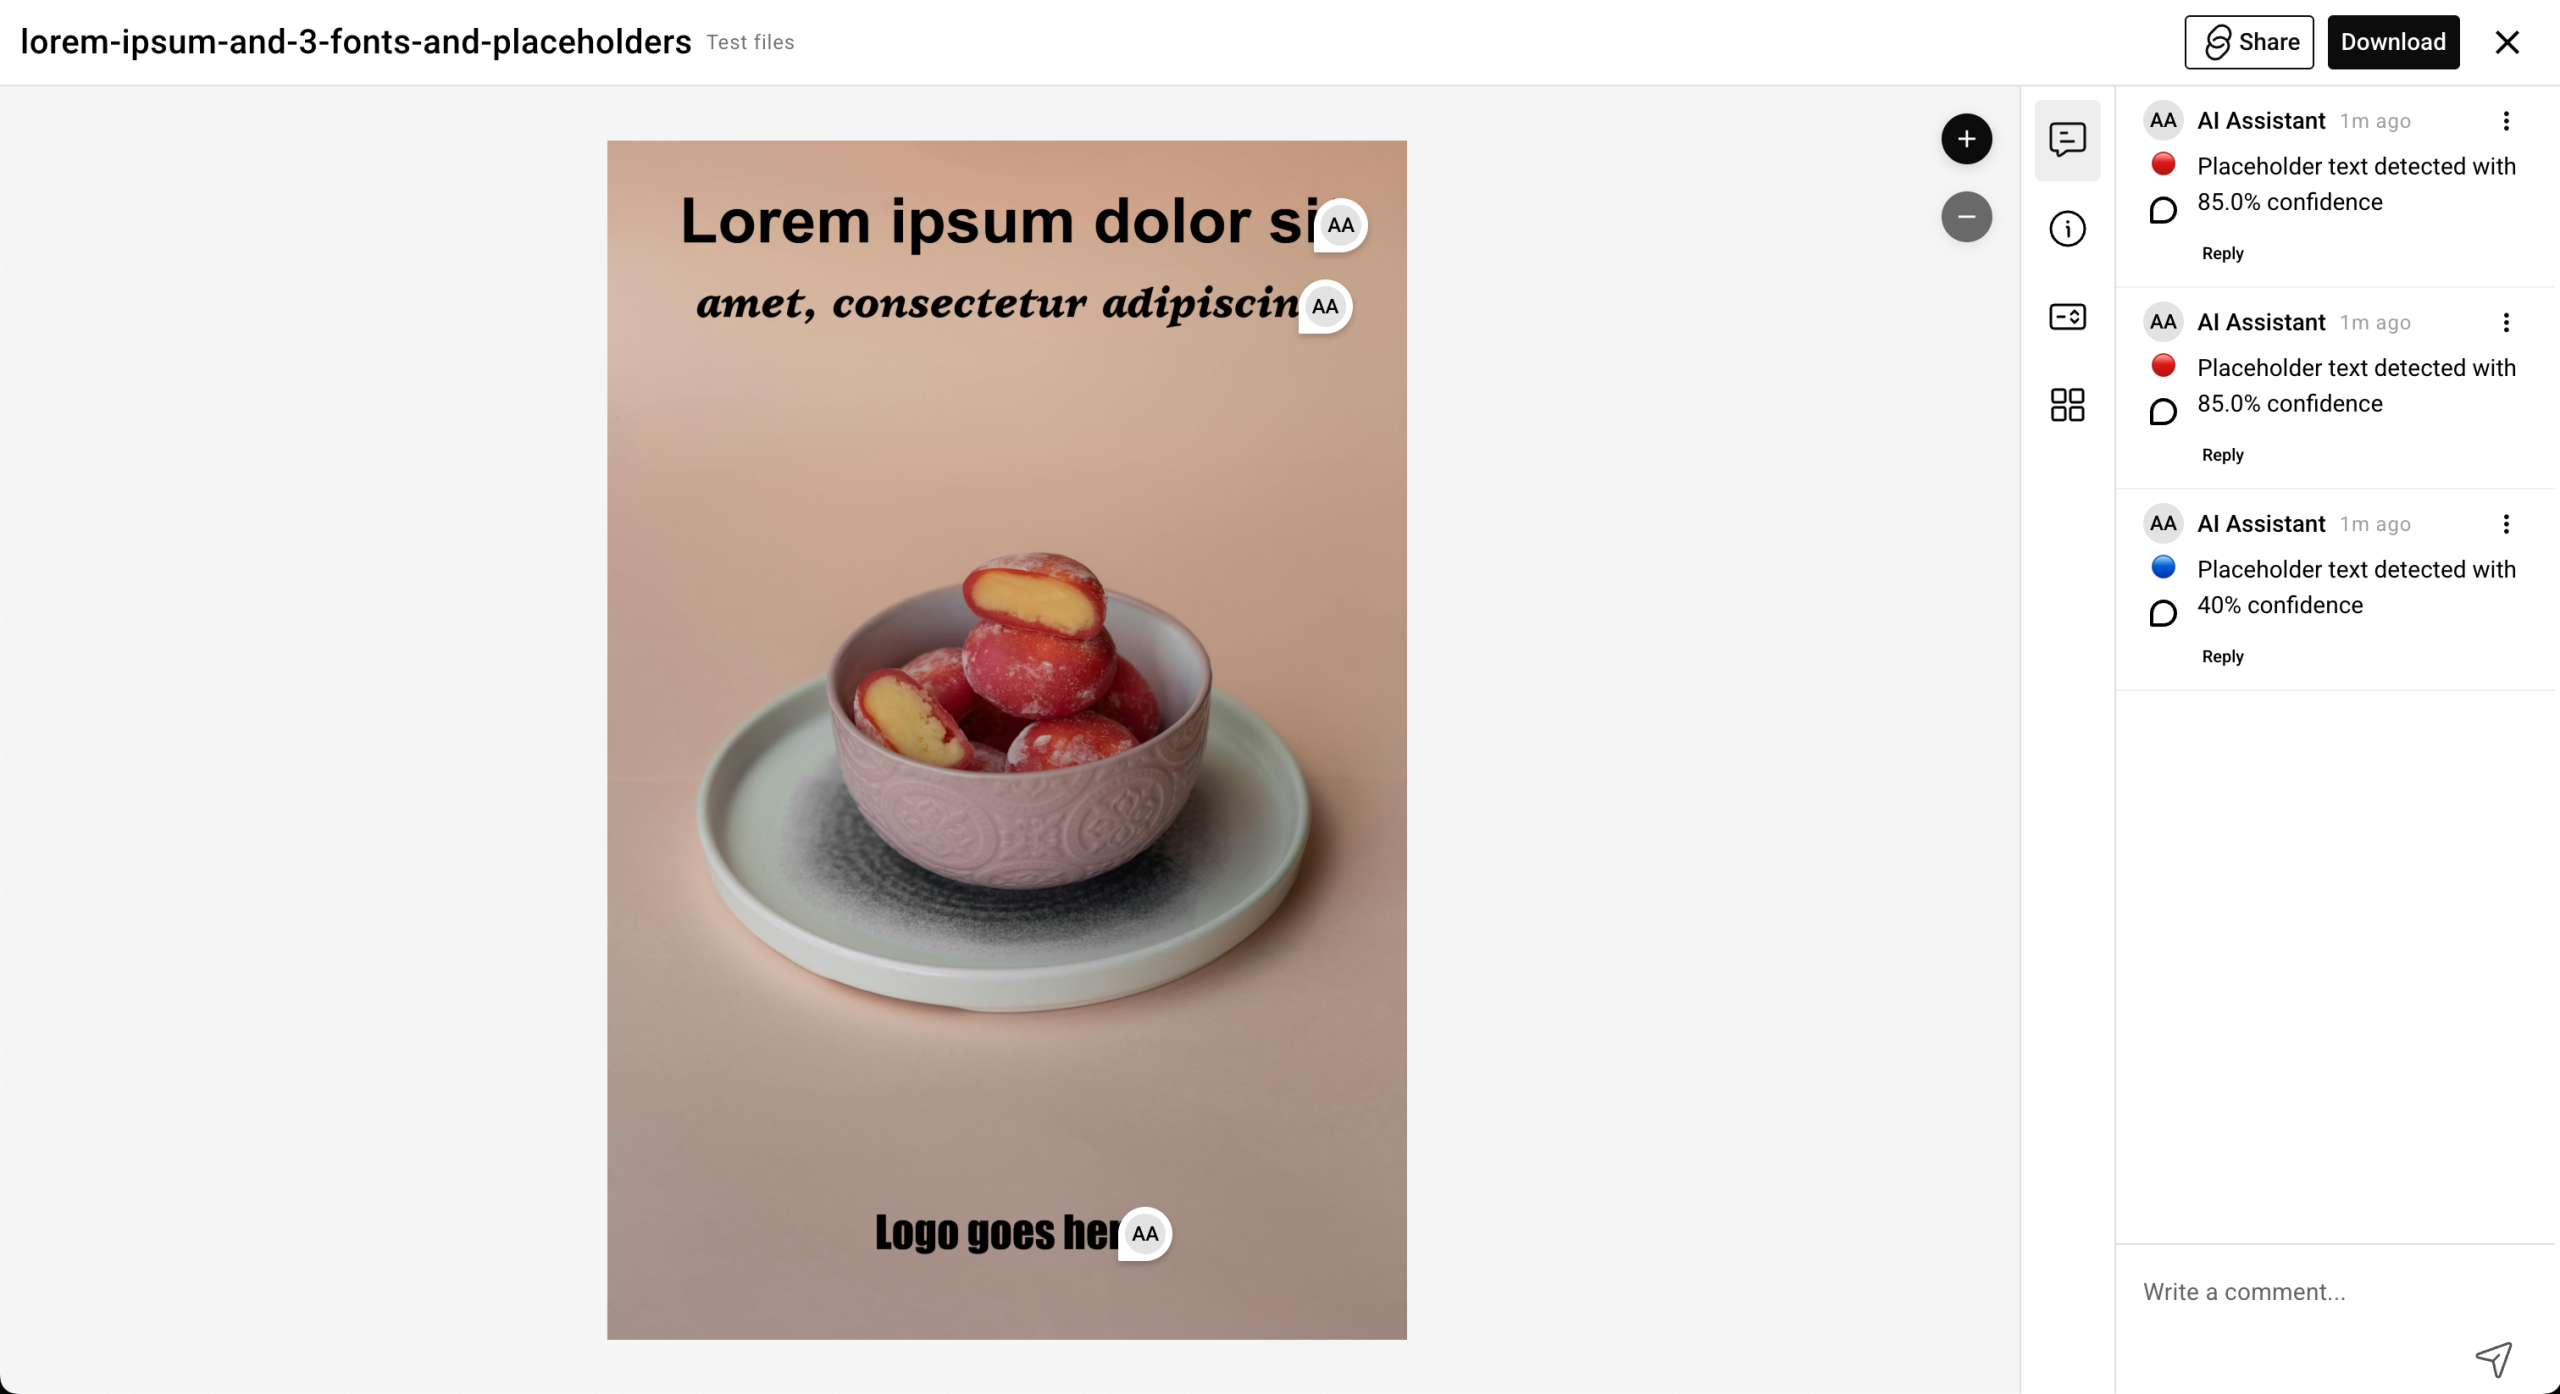Screen dimensions: 2560x1394
Task: Open the compare versions icon
Action: click(2067, 317)
